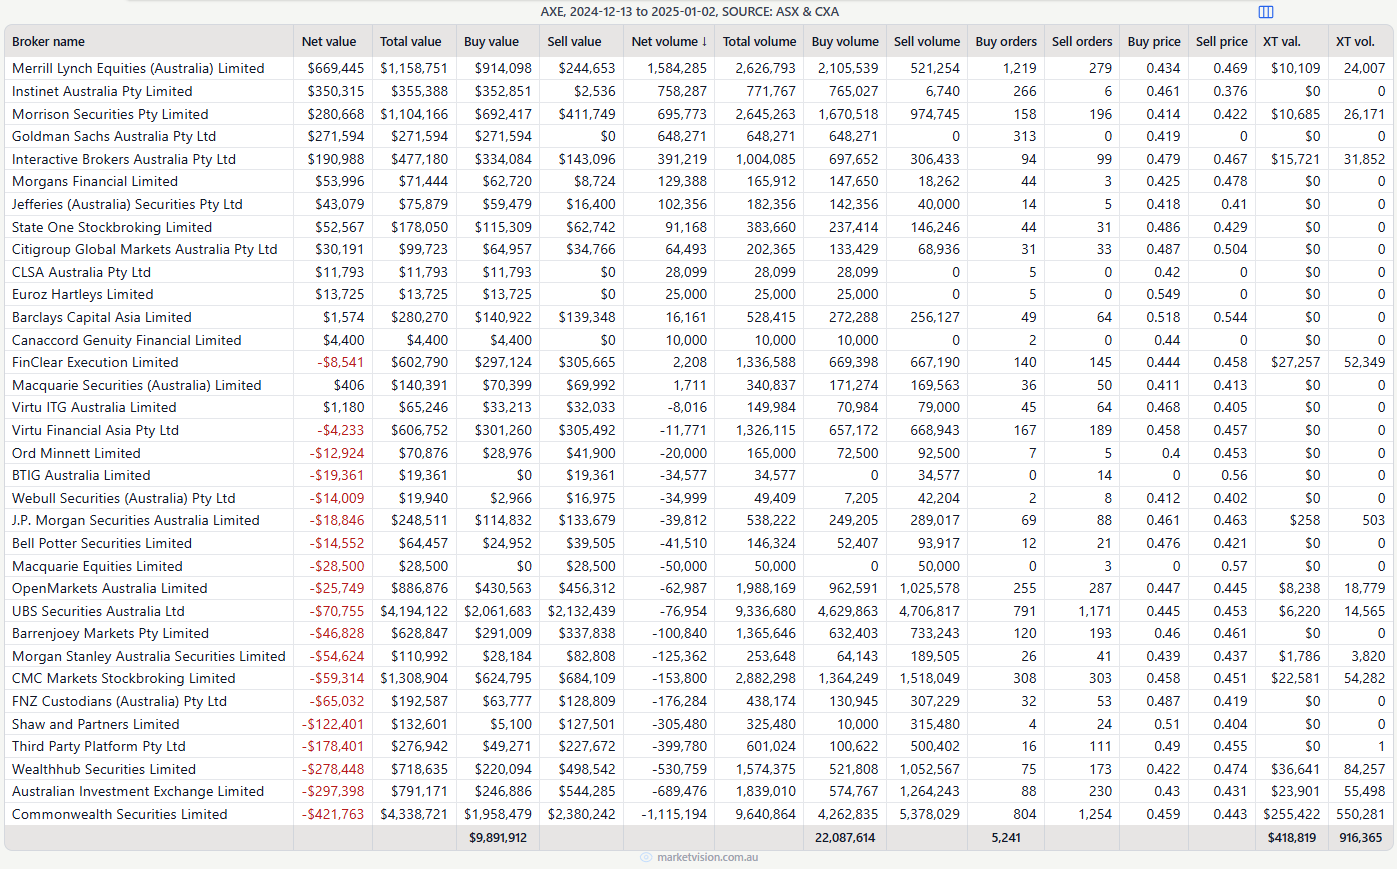The image size is (1397, 869).
Task: Select Bell Potter Securities Limited row
Action: (x=698, y=543)
